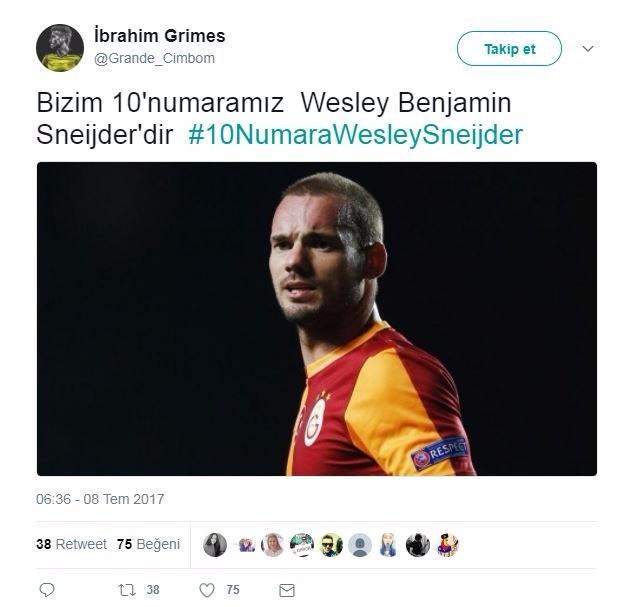
Task: Open the attached football player photo
Action: 317,319
